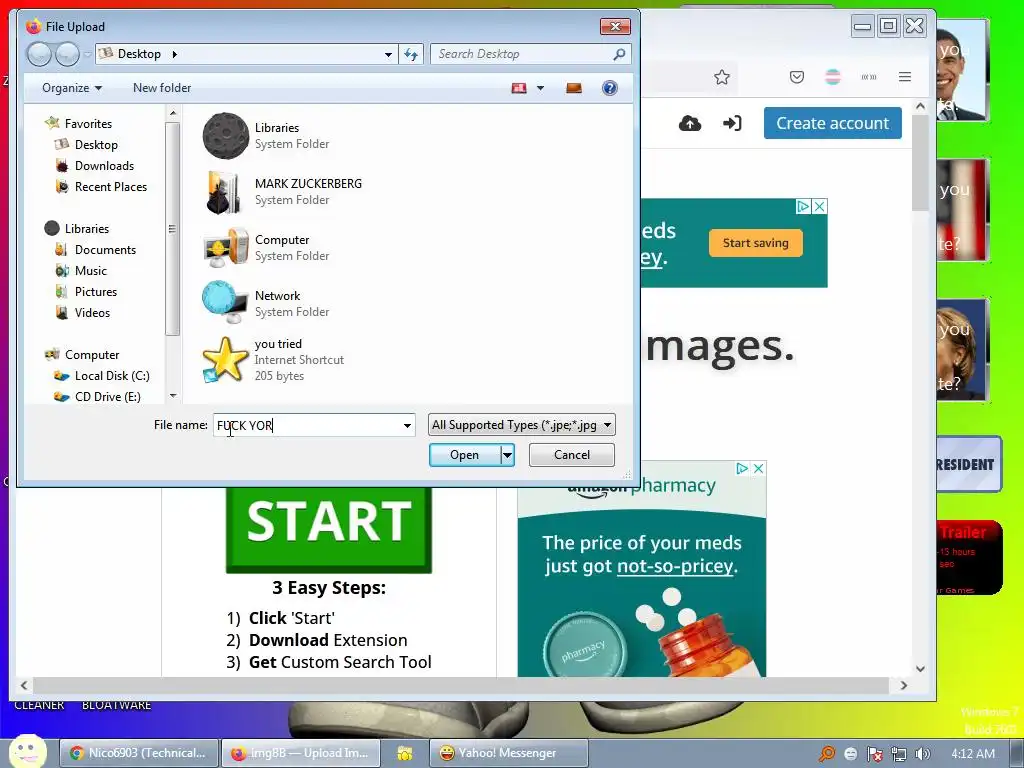Close the Amazon pharmacy ad with X
This screenshot has width=1024, height=768.
[758, 468]
